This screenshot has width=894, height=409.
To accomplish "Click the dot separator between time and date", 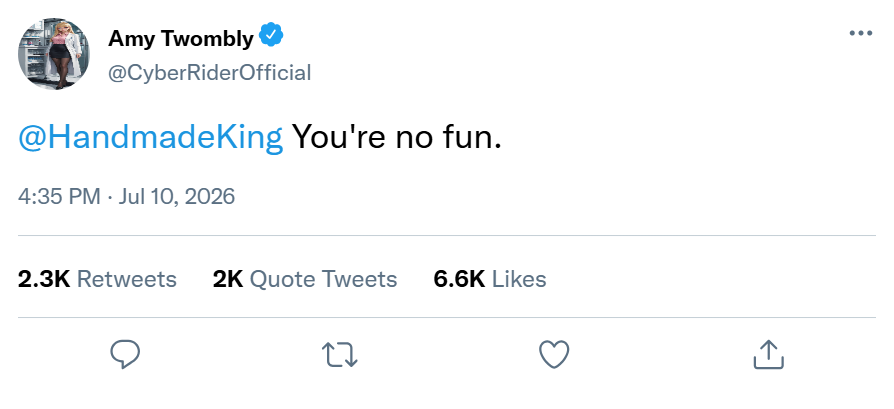I will [109, 197].
